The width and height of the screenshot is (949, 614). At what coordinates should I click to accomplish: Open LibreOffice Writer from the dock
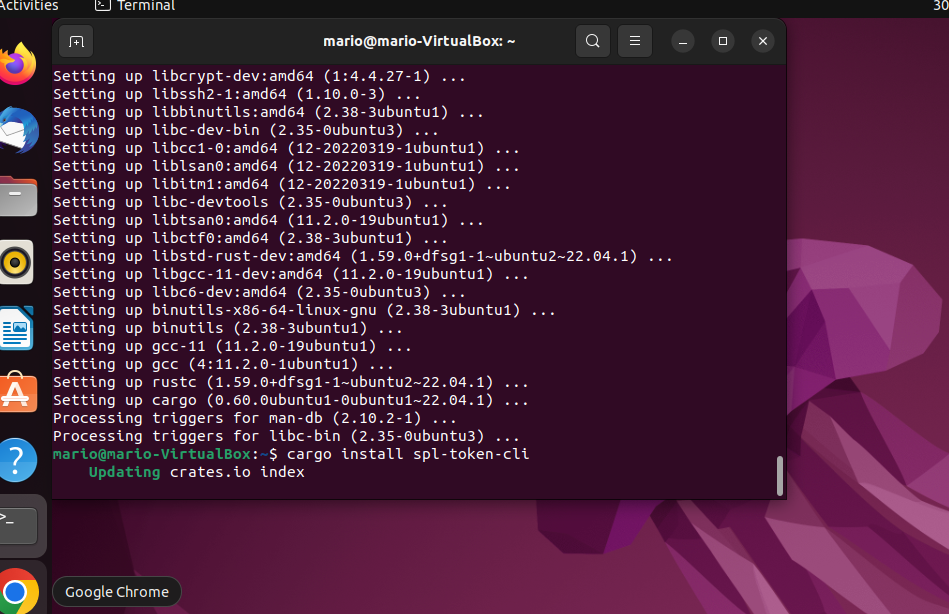pos(16,328)
